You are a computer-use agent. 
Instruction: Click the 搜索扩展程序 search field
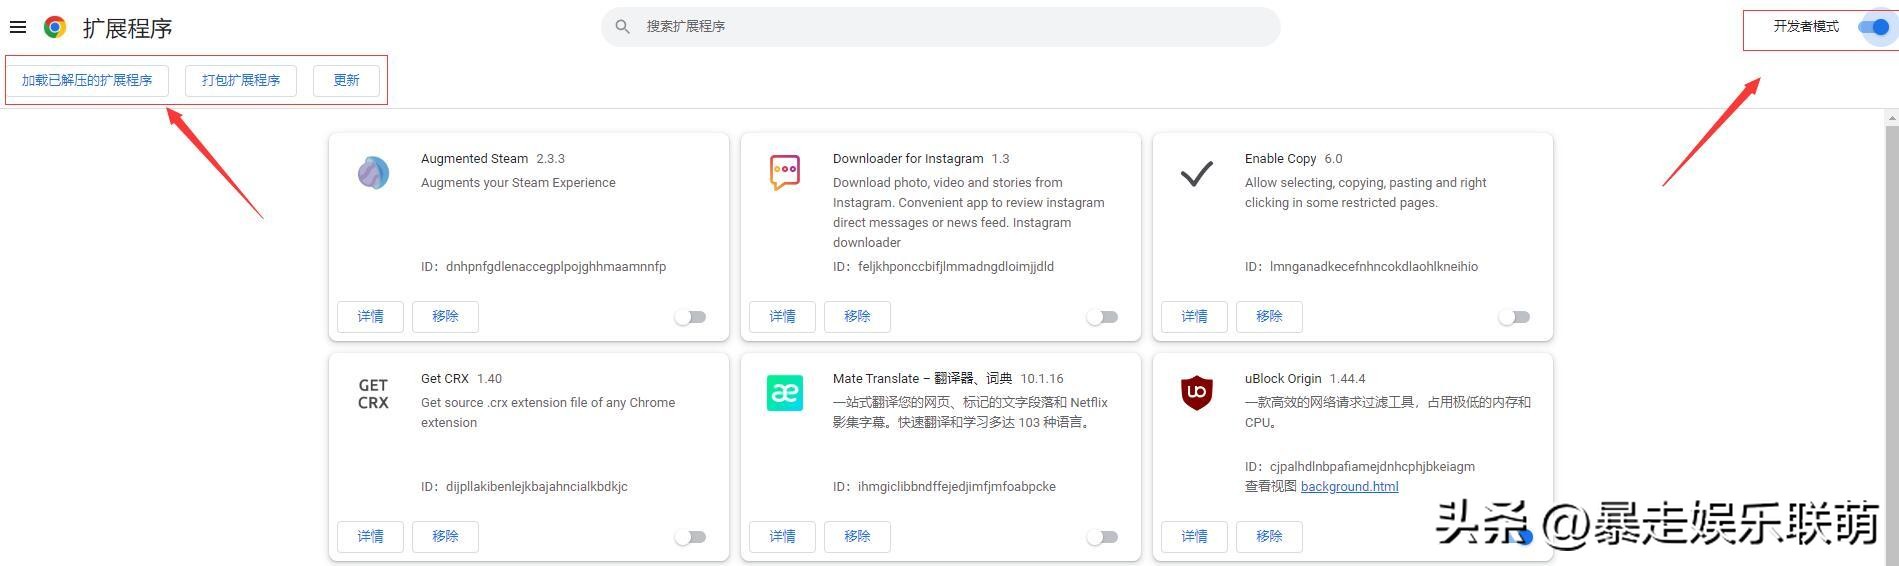click(x=950, y=27)
